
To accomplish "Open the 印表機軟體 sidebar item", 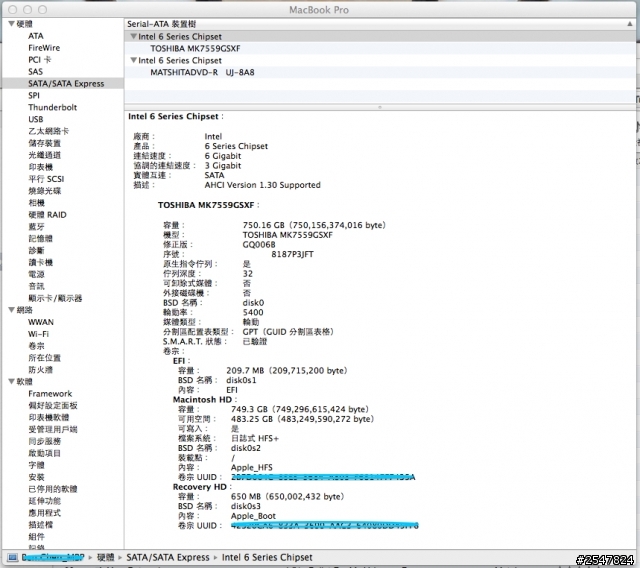I will (49, 417).
